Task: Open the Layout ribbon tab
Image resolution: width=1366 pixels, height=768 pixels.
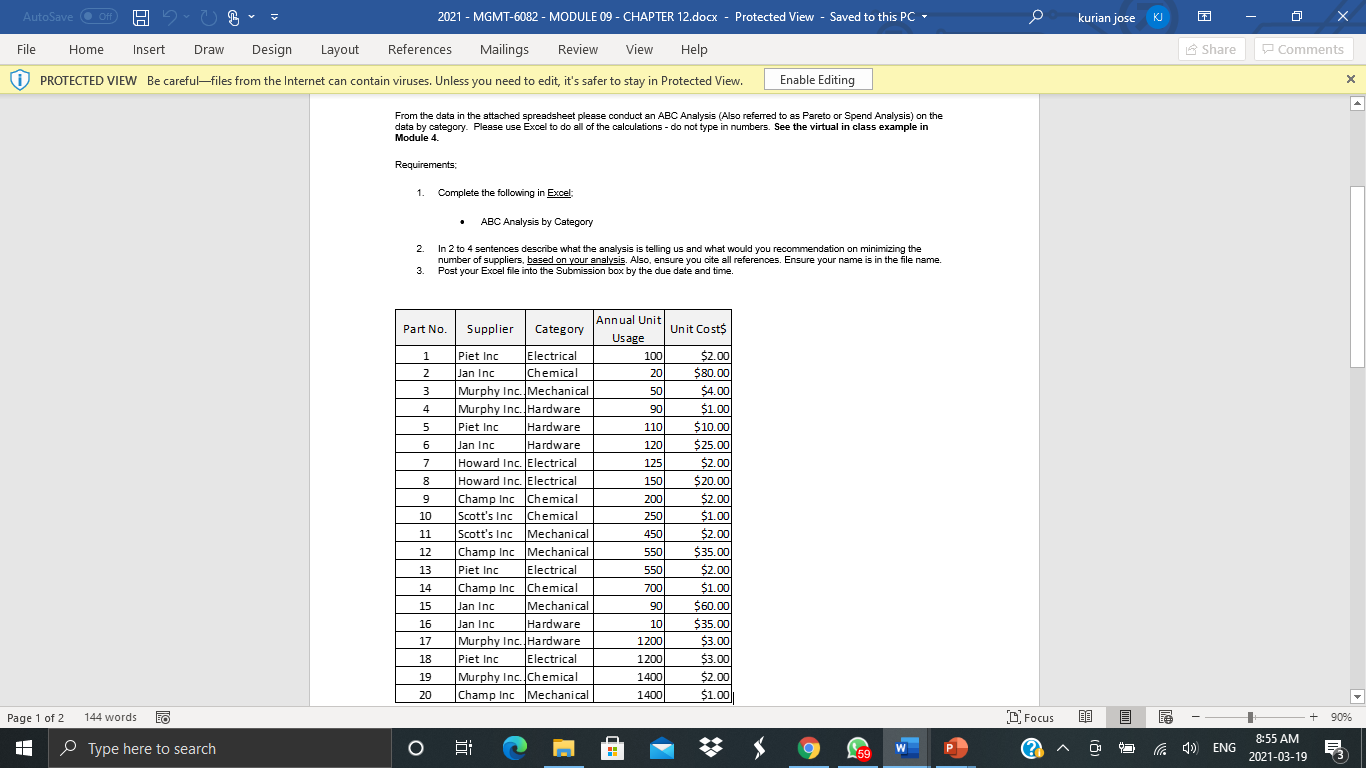Action: point(340,49)
